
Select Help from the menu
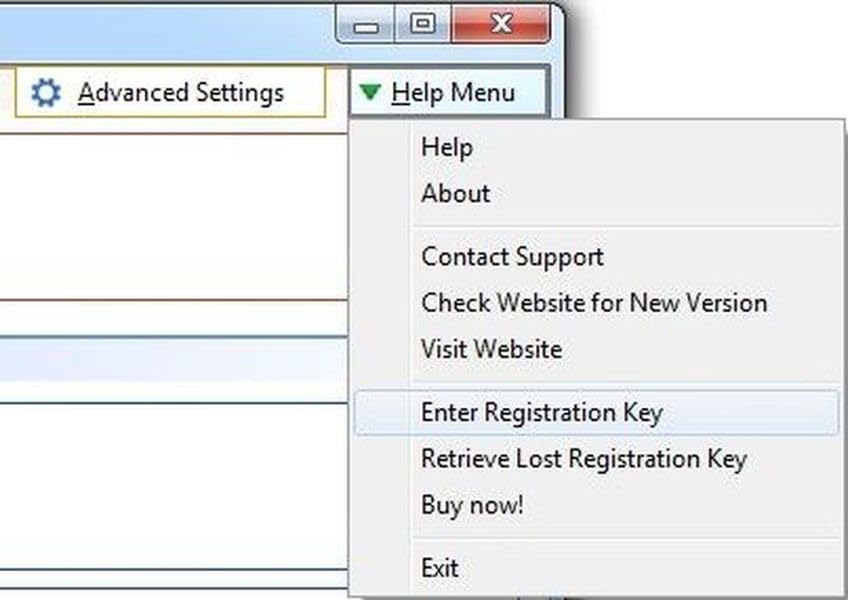pyautogui.click(x=446, y=148)
